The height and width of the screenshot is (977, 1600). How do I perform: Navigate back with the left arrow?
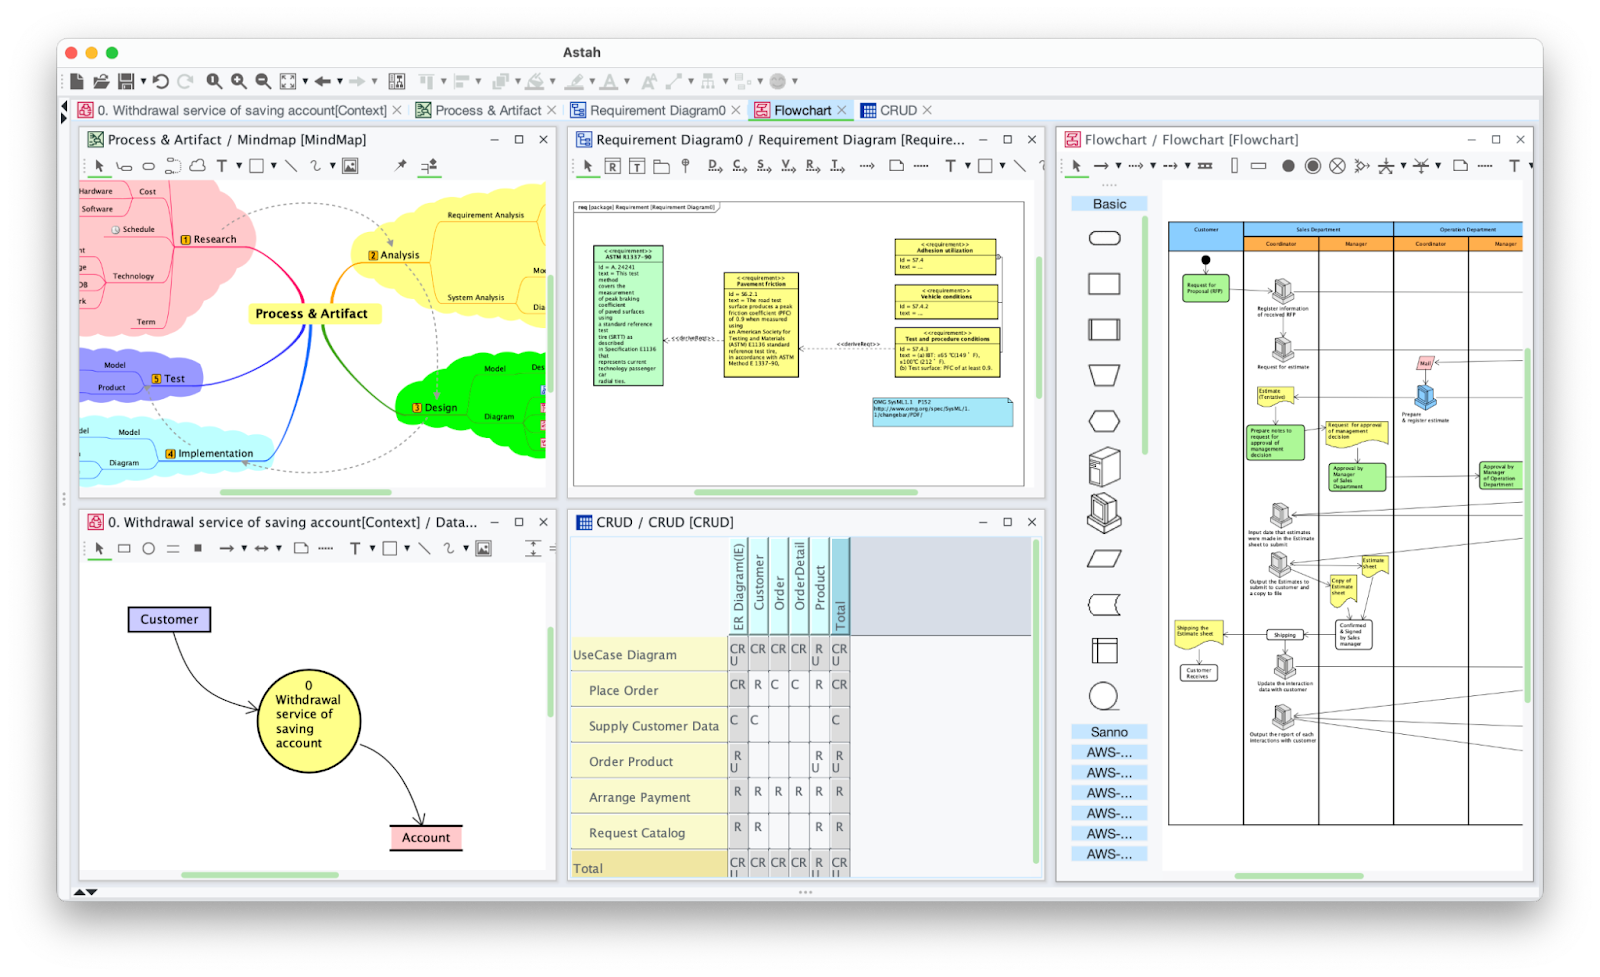click(323, 81)
